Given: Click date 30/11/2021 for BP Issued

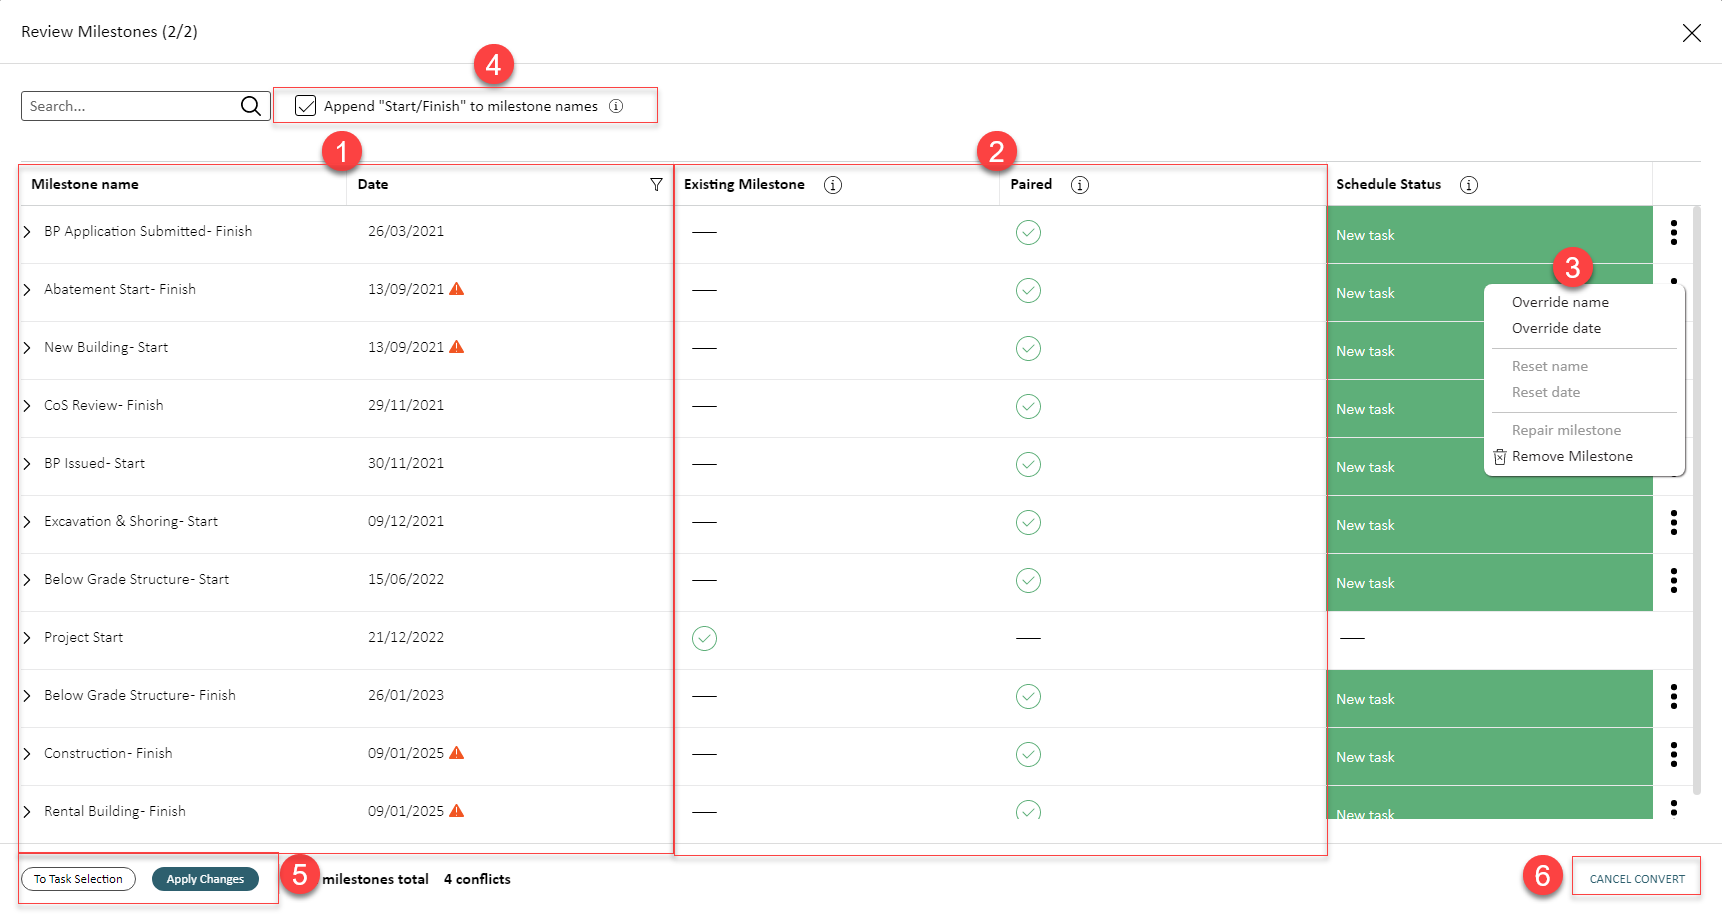Looking at the screenshot, I should [x=406, y=463].
